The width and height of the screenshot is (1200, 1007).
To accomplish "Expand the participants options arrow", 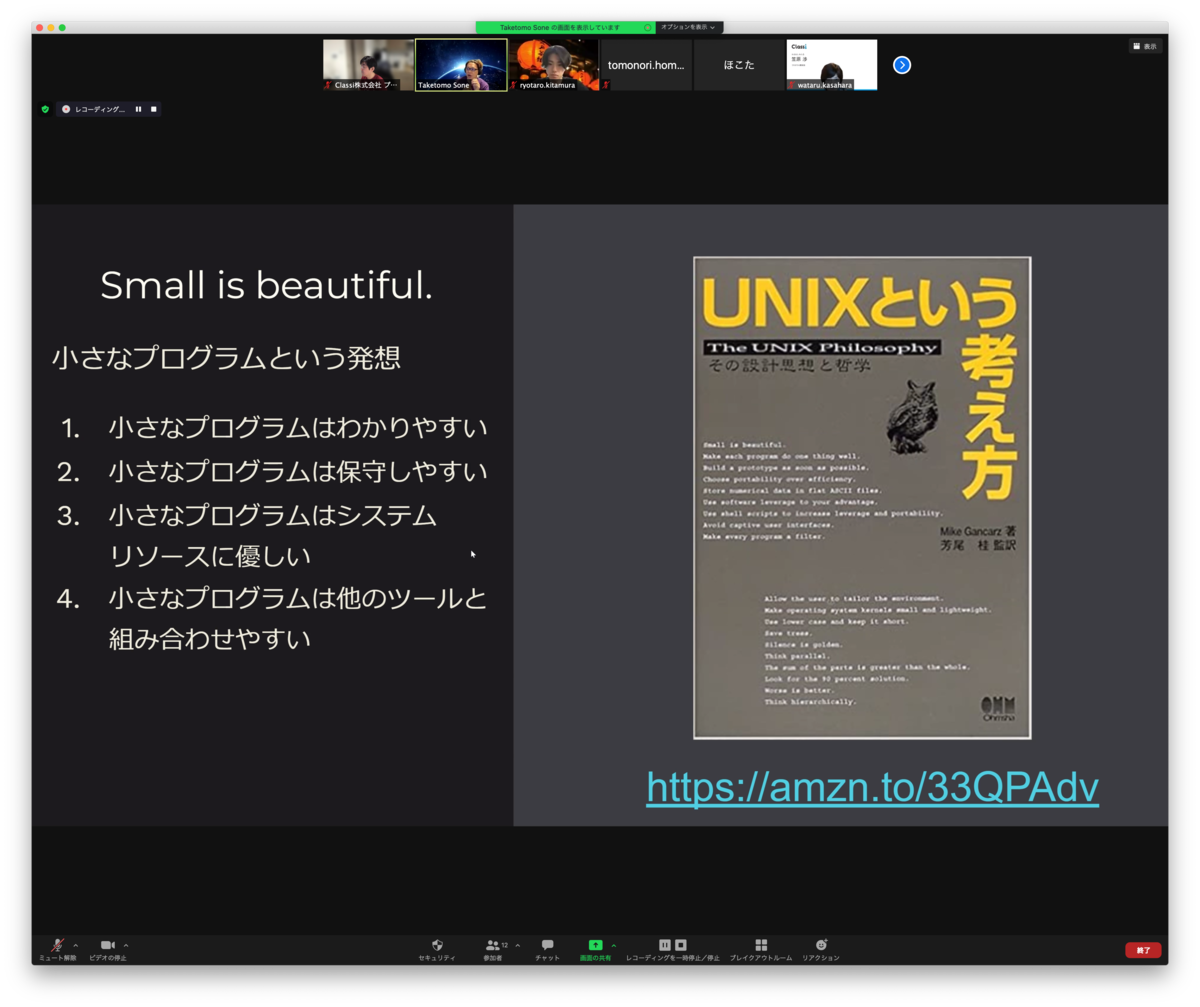I will point(517,945).
